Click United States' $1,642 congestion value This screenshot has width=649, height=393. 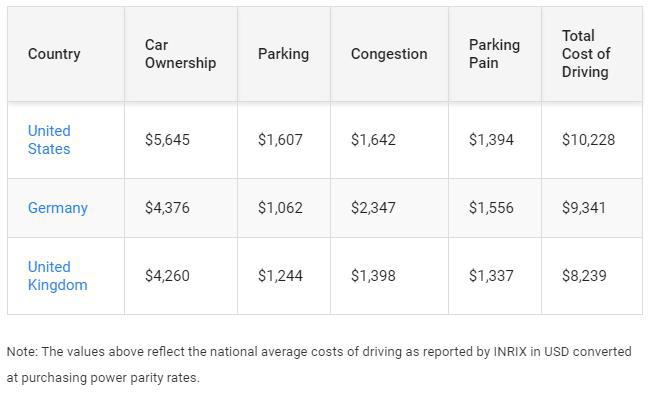[373, 140]
